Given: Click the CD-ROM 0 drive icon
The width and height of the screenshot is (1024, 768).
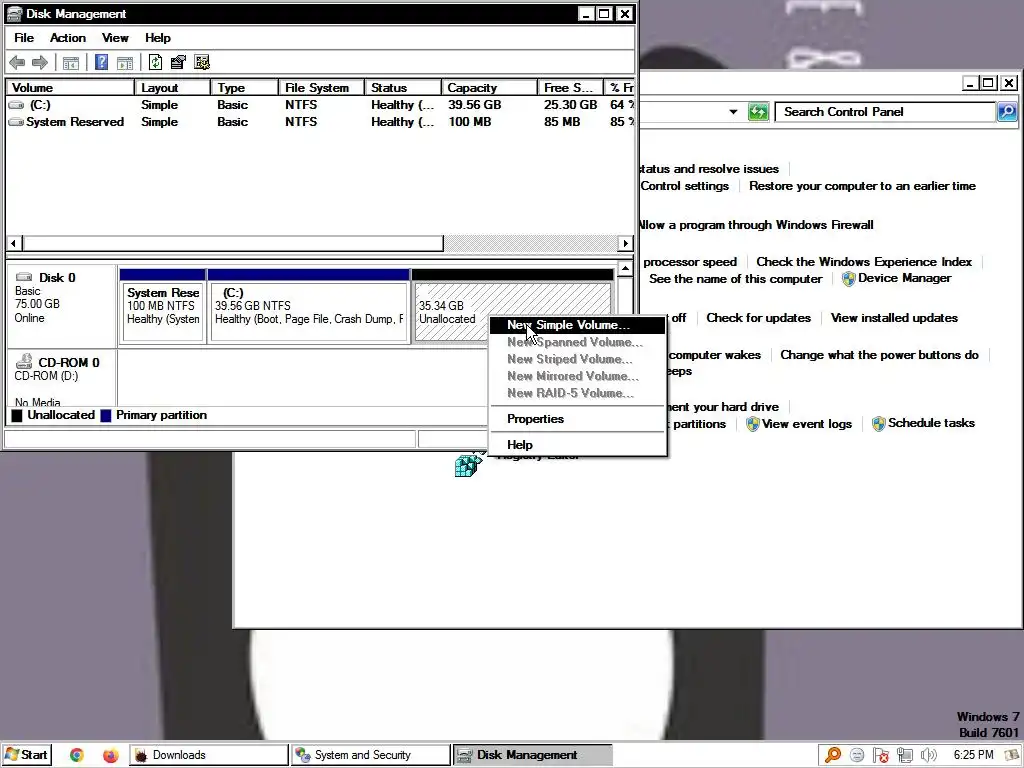Looking at the screenshot, I should 24,361.
